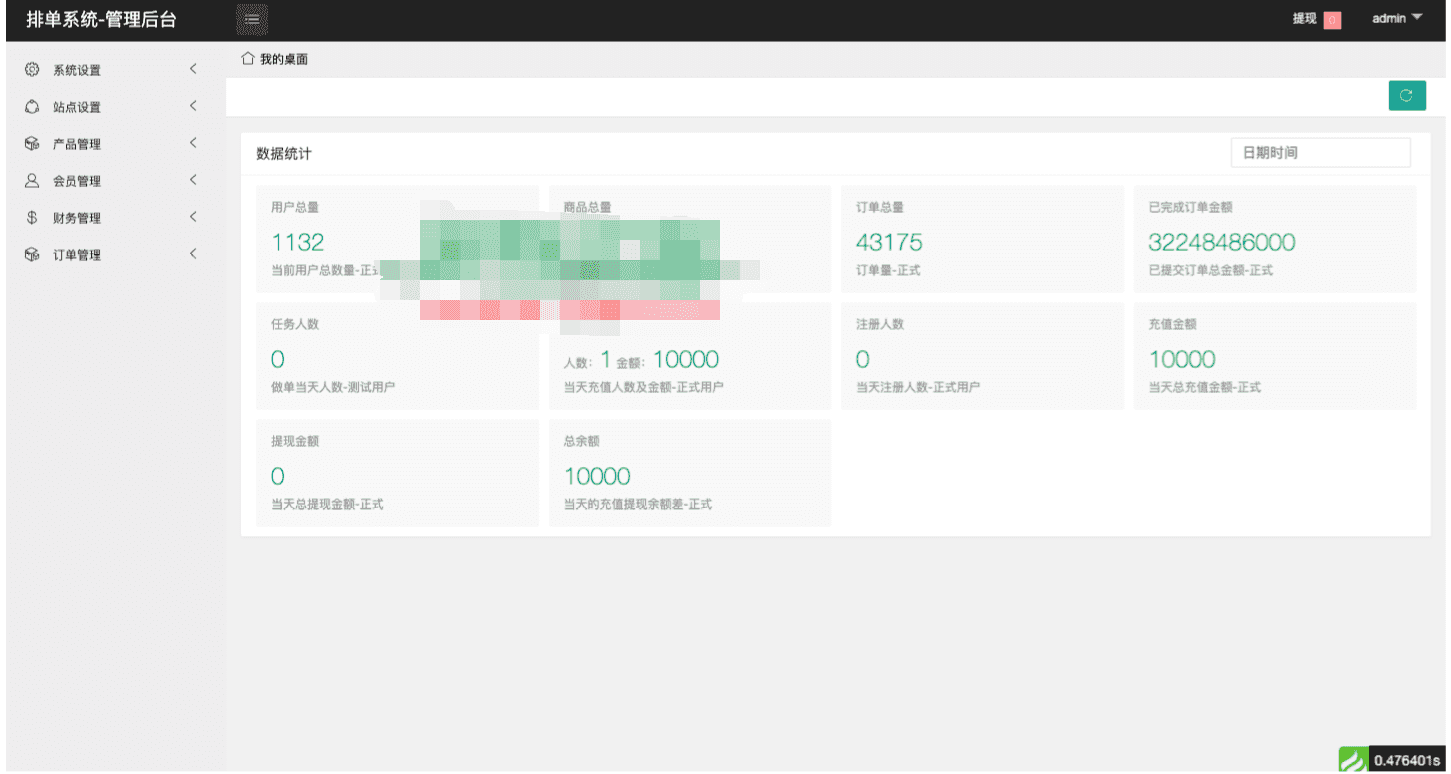Click the green refresh icon button
Screen dimensions: 1451x774
click(1406, 96)
